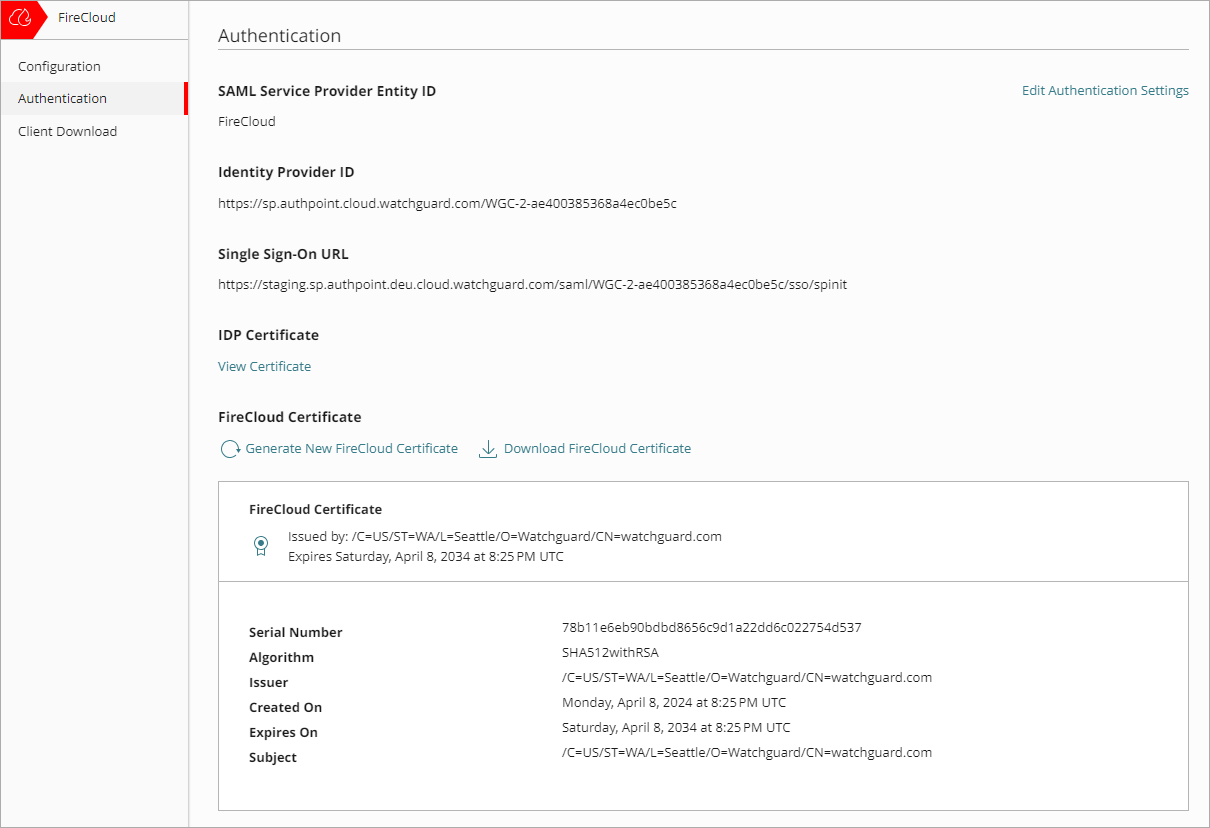1210x828 pixels.
Task: Click View Certificate under IDP Certificate
Action: (x=264, y=366)
